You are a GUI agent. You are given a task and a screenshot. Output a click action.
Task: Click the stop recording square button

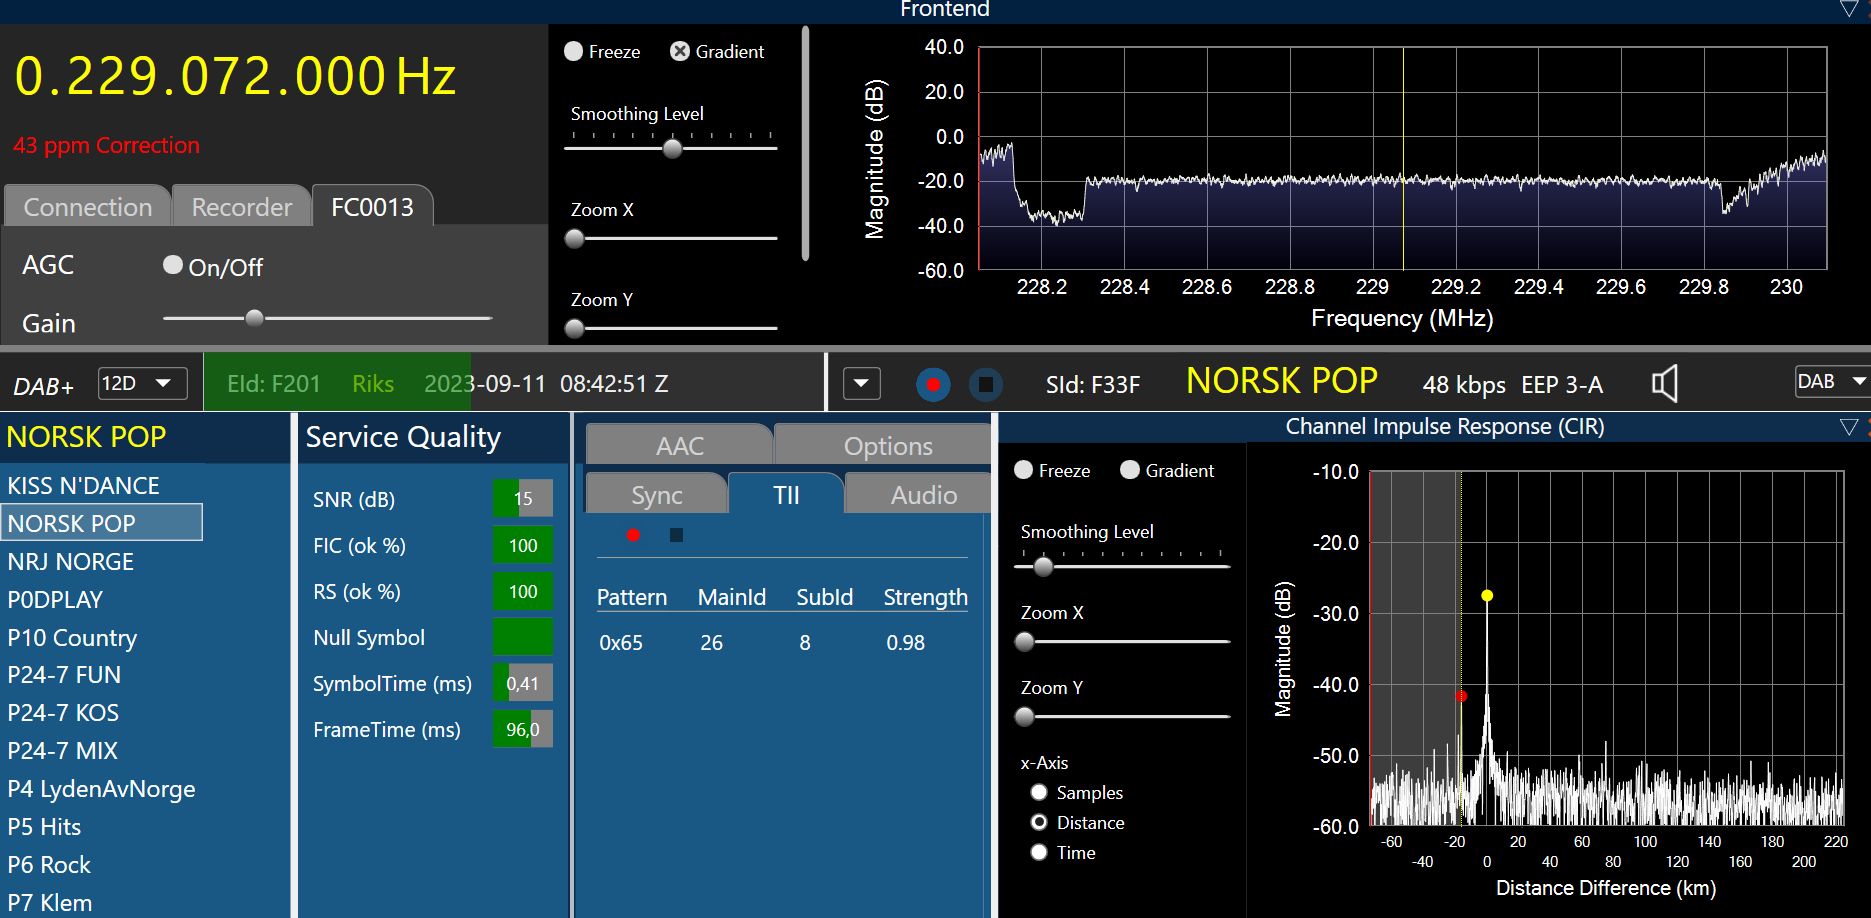[985, 384]
